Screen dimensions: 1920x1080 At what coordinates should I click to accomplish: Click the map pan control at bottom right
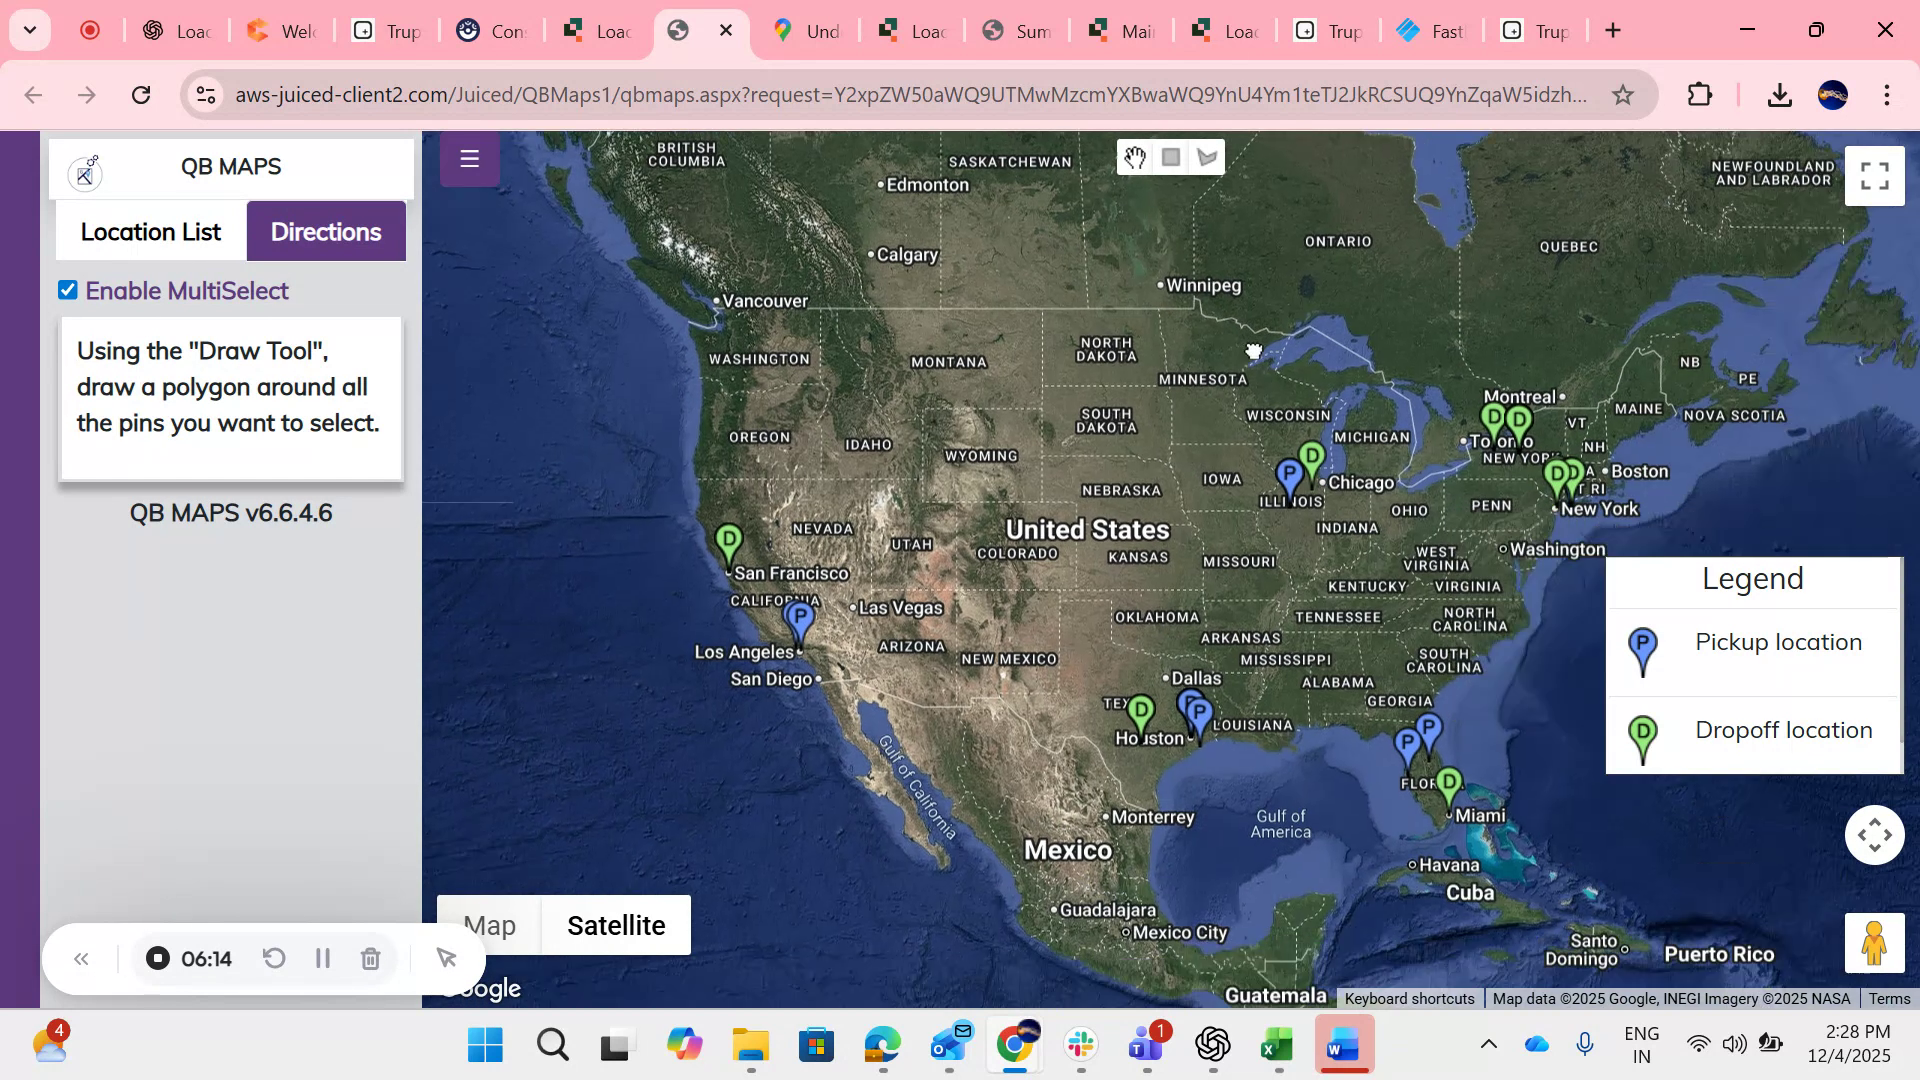click(1874, 834)
